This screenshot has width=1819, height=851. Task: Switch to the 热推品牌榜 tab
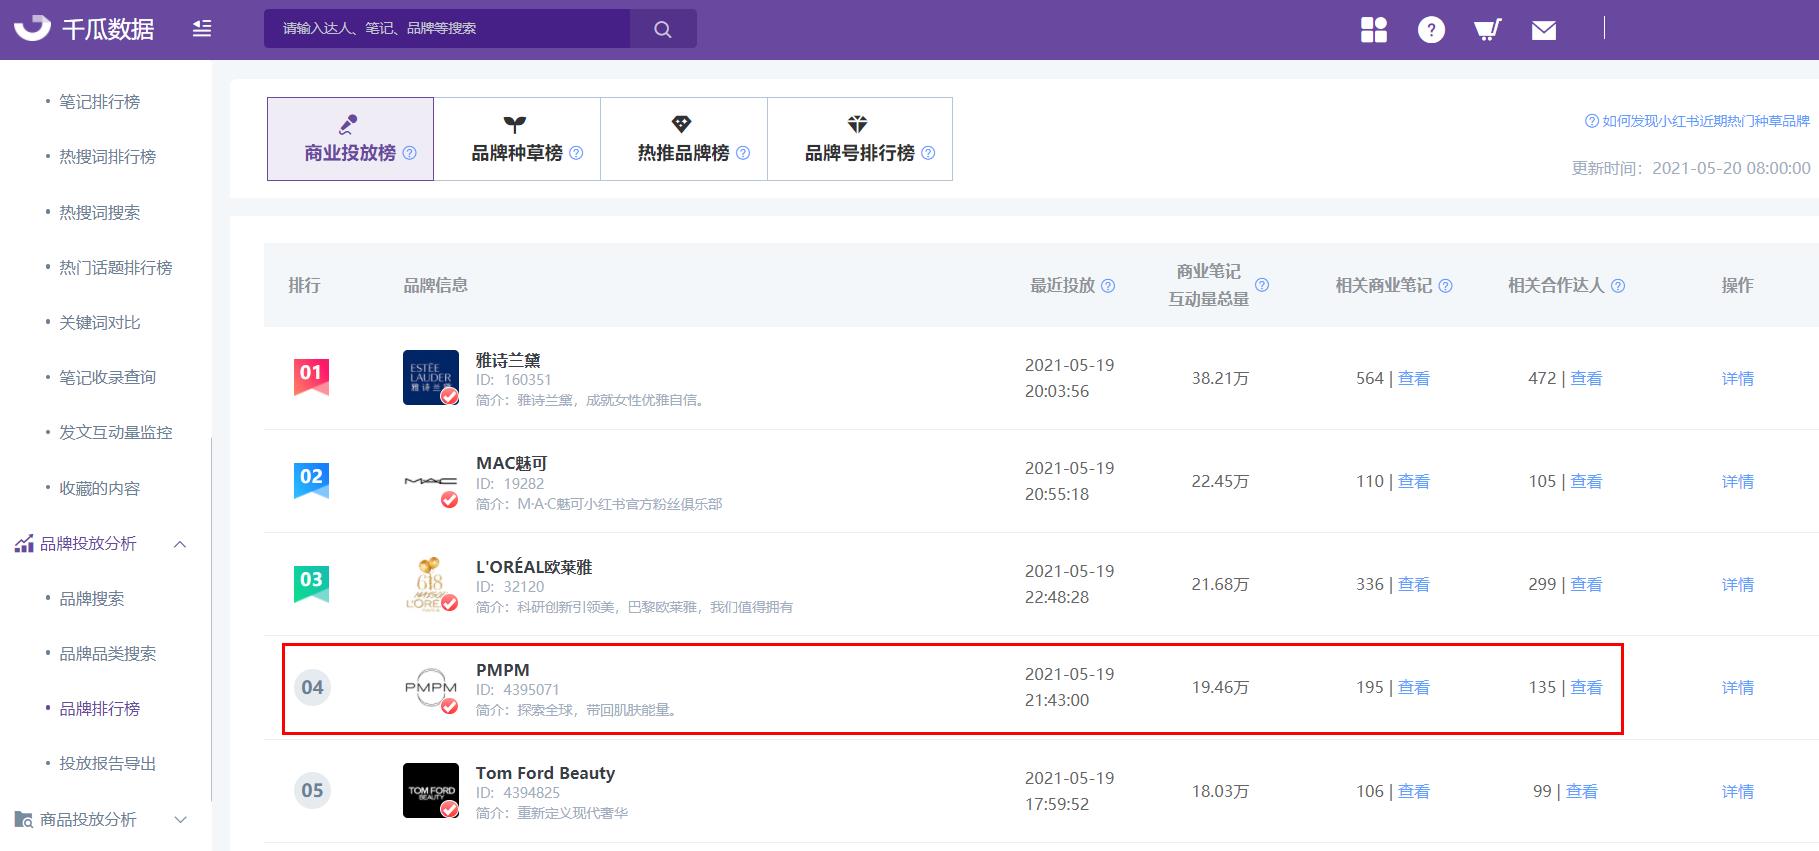pyautogui.click(x=684, y=139)
